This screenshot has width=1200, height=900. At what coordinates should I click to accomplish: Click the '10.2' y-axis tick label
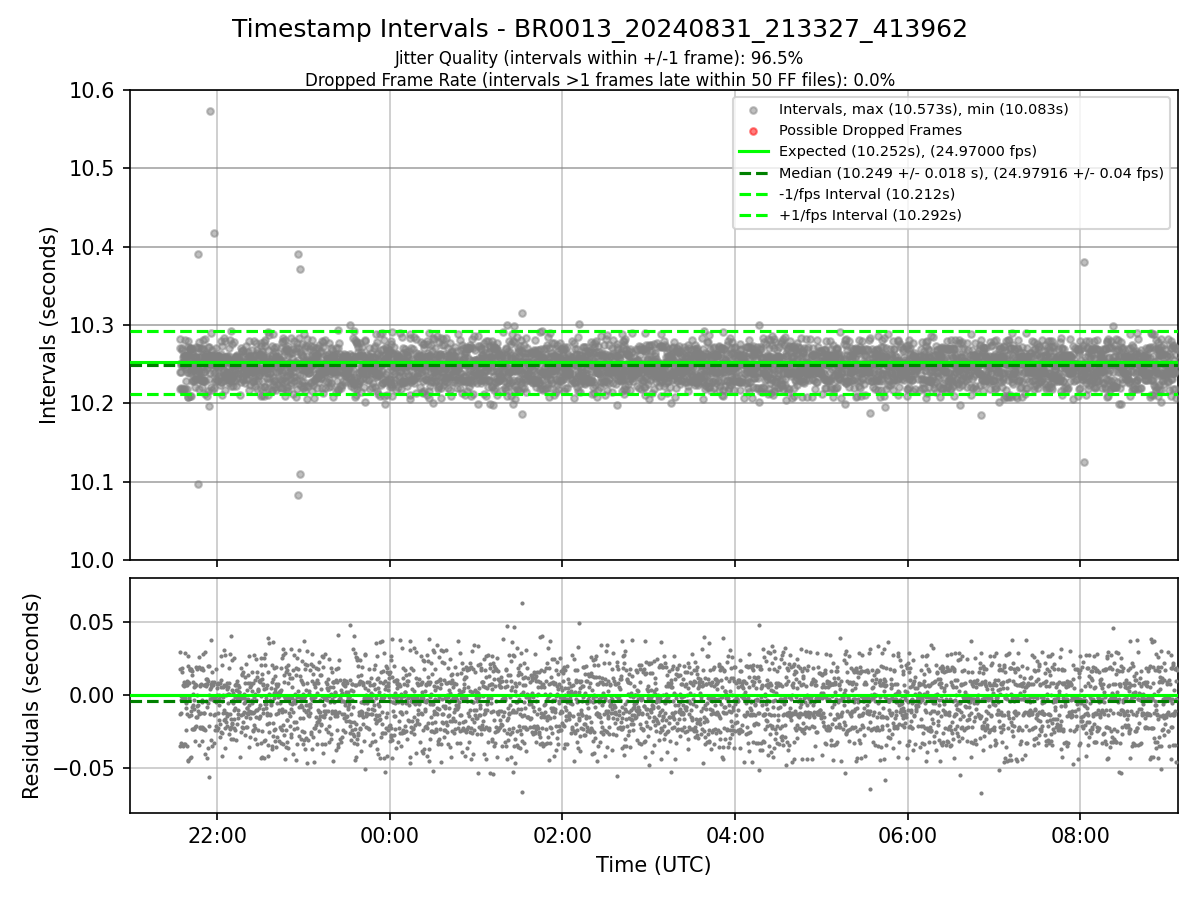click(x=94, y=404)
